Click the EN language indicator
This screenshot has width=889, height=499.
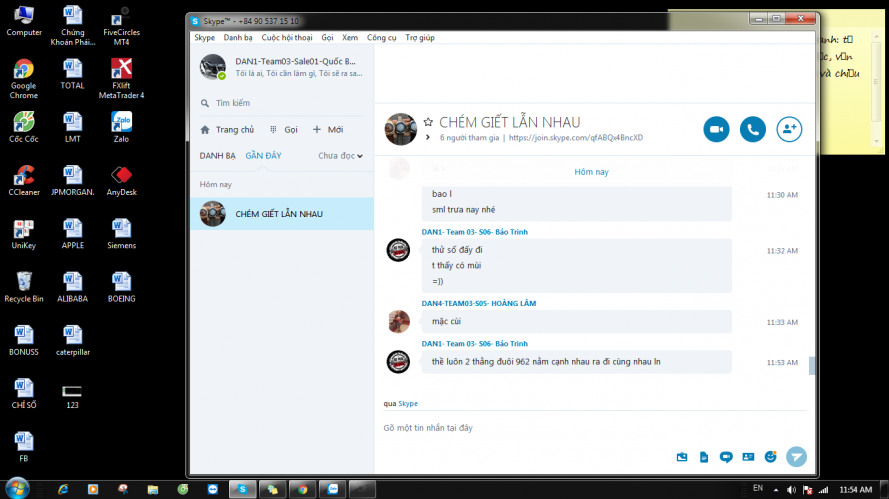click(x=758, y=488)
